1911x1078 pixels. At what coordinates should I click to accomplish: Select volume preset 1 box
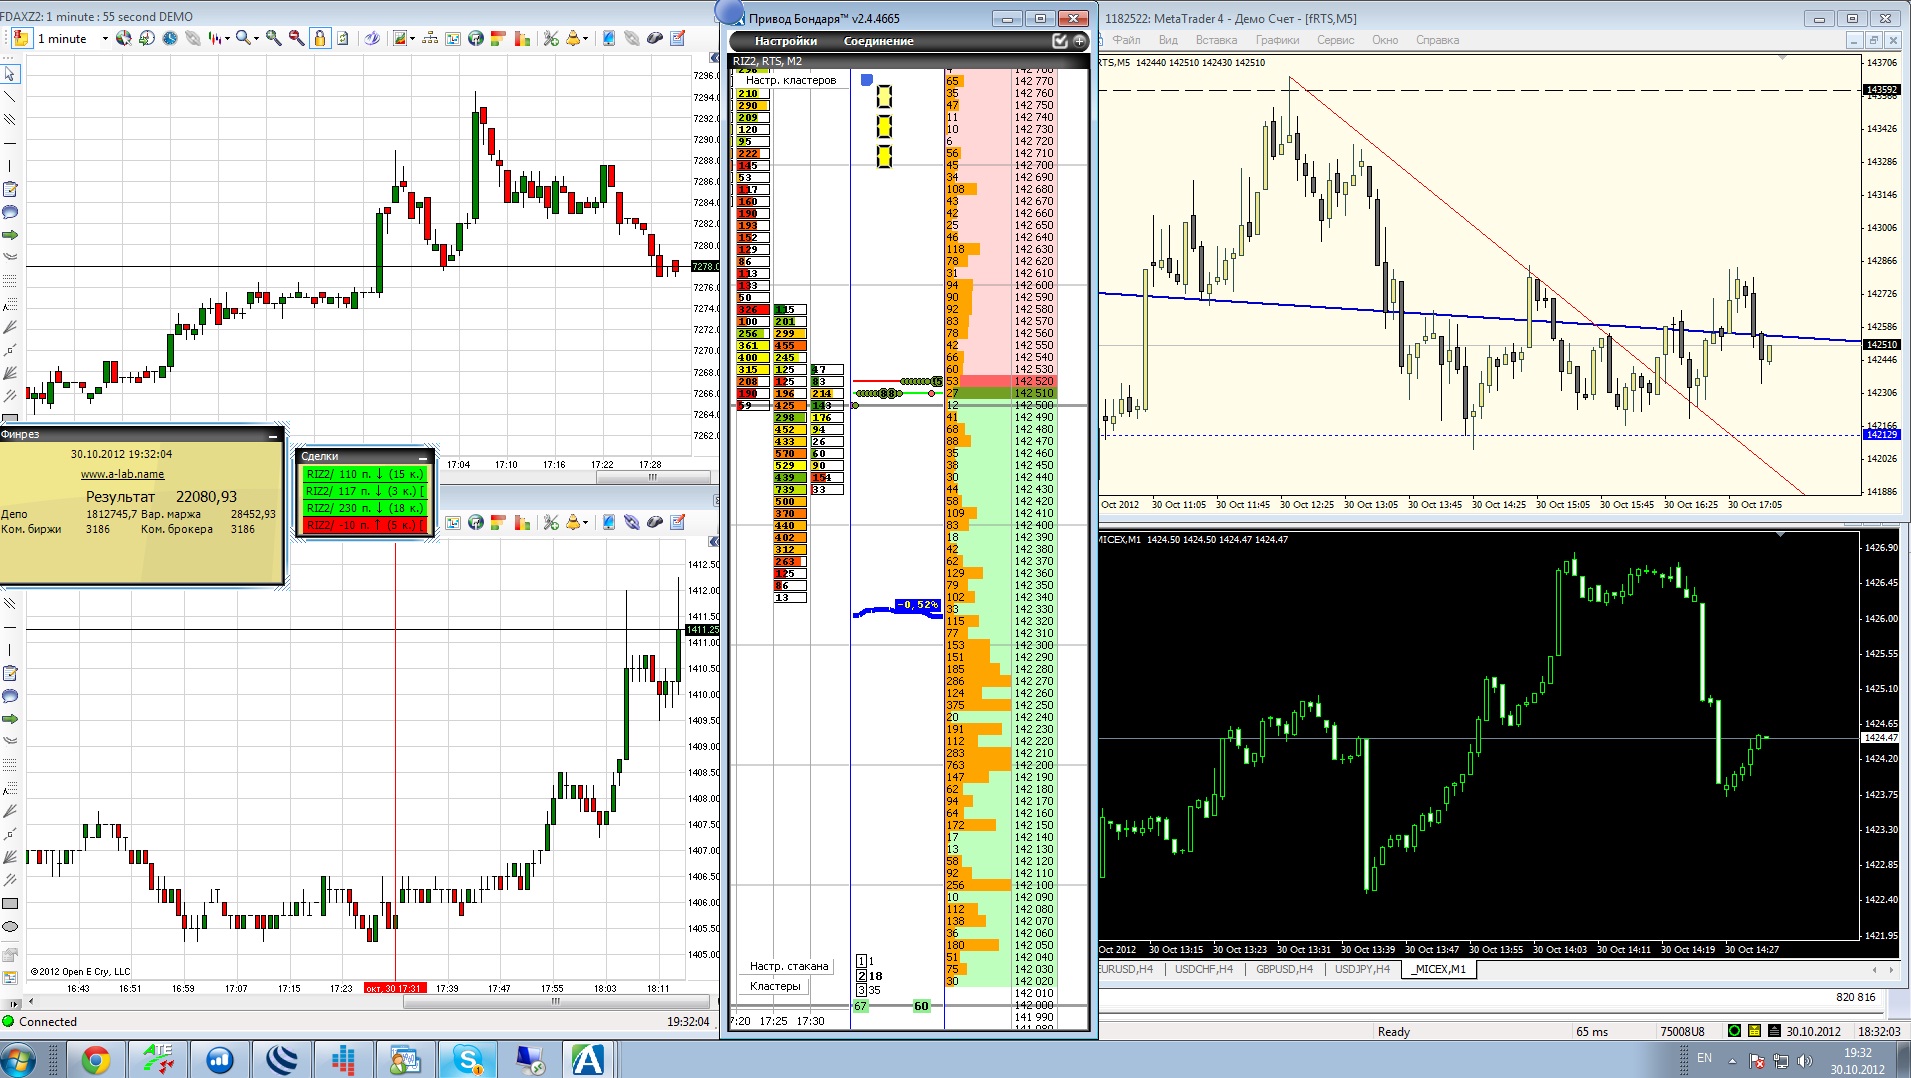coord(862,961)
